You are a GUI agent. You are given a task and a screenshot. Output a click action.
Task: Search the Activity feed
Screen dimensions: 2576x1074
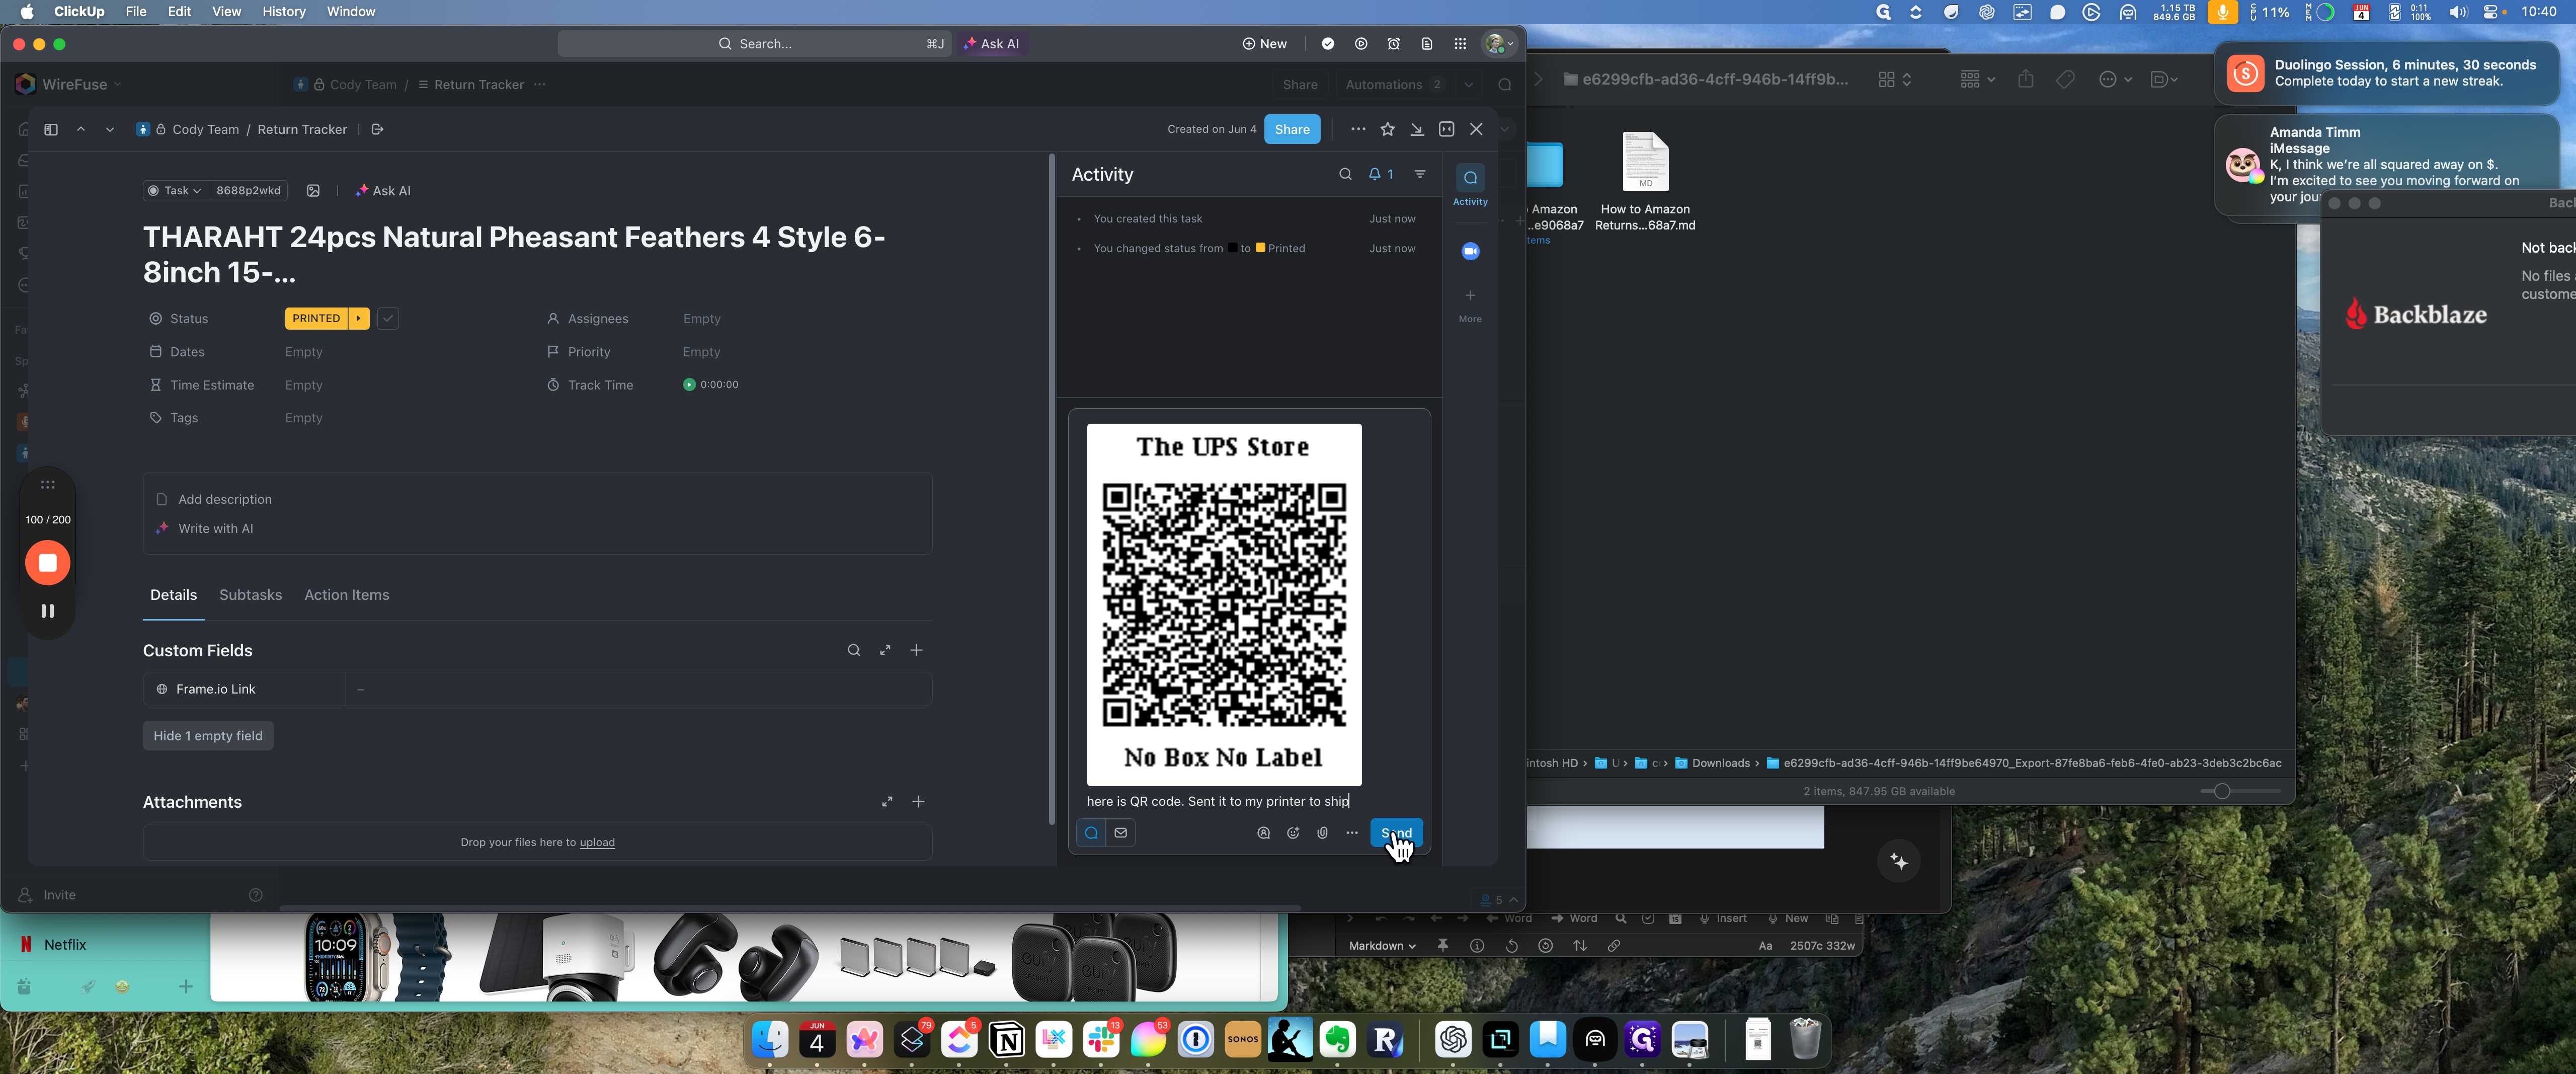1346,174
